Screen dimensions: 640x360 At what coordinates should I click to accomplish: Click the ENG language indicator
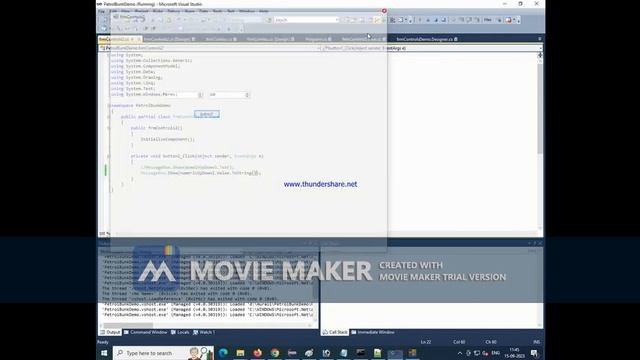[496, 353]
